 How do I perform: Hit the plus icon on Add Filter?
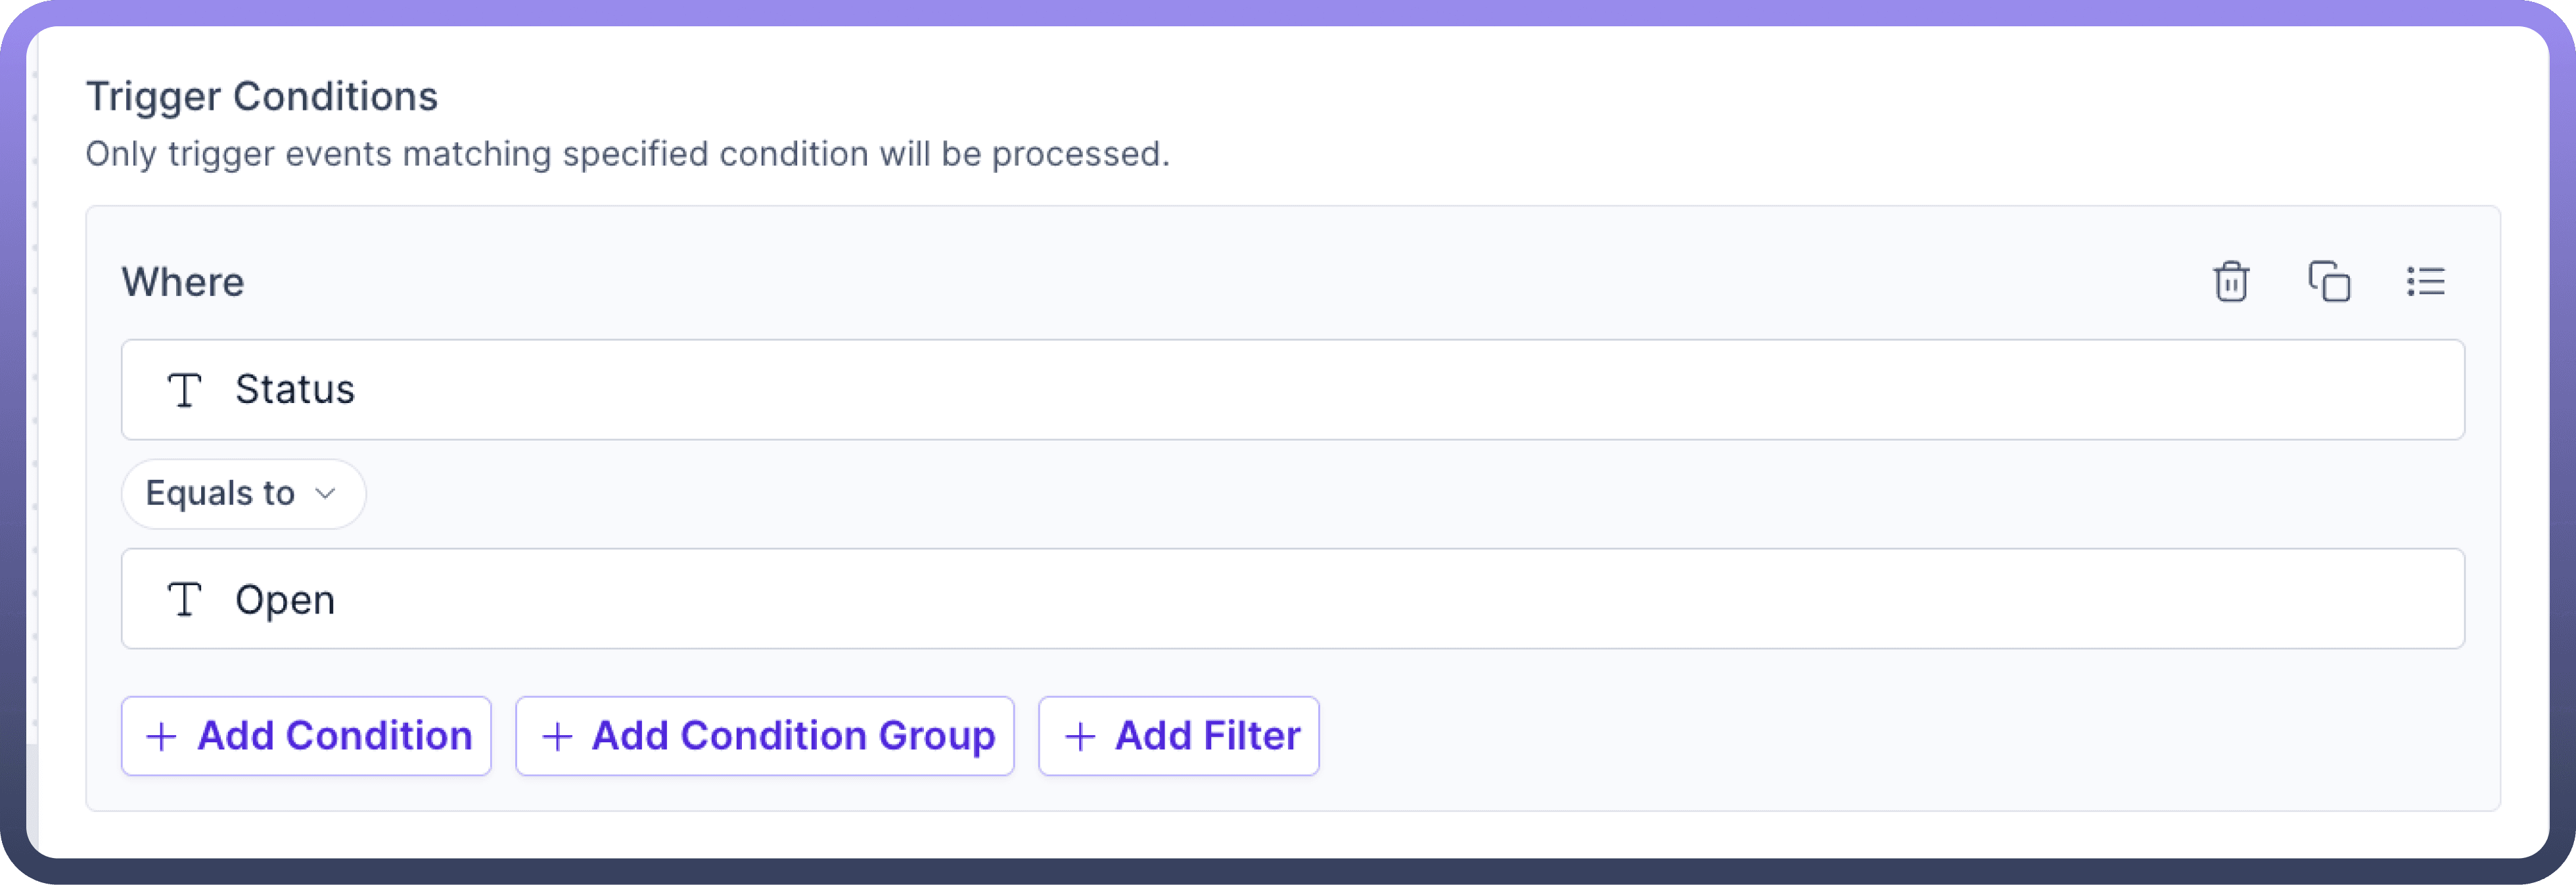(1080, 737)
